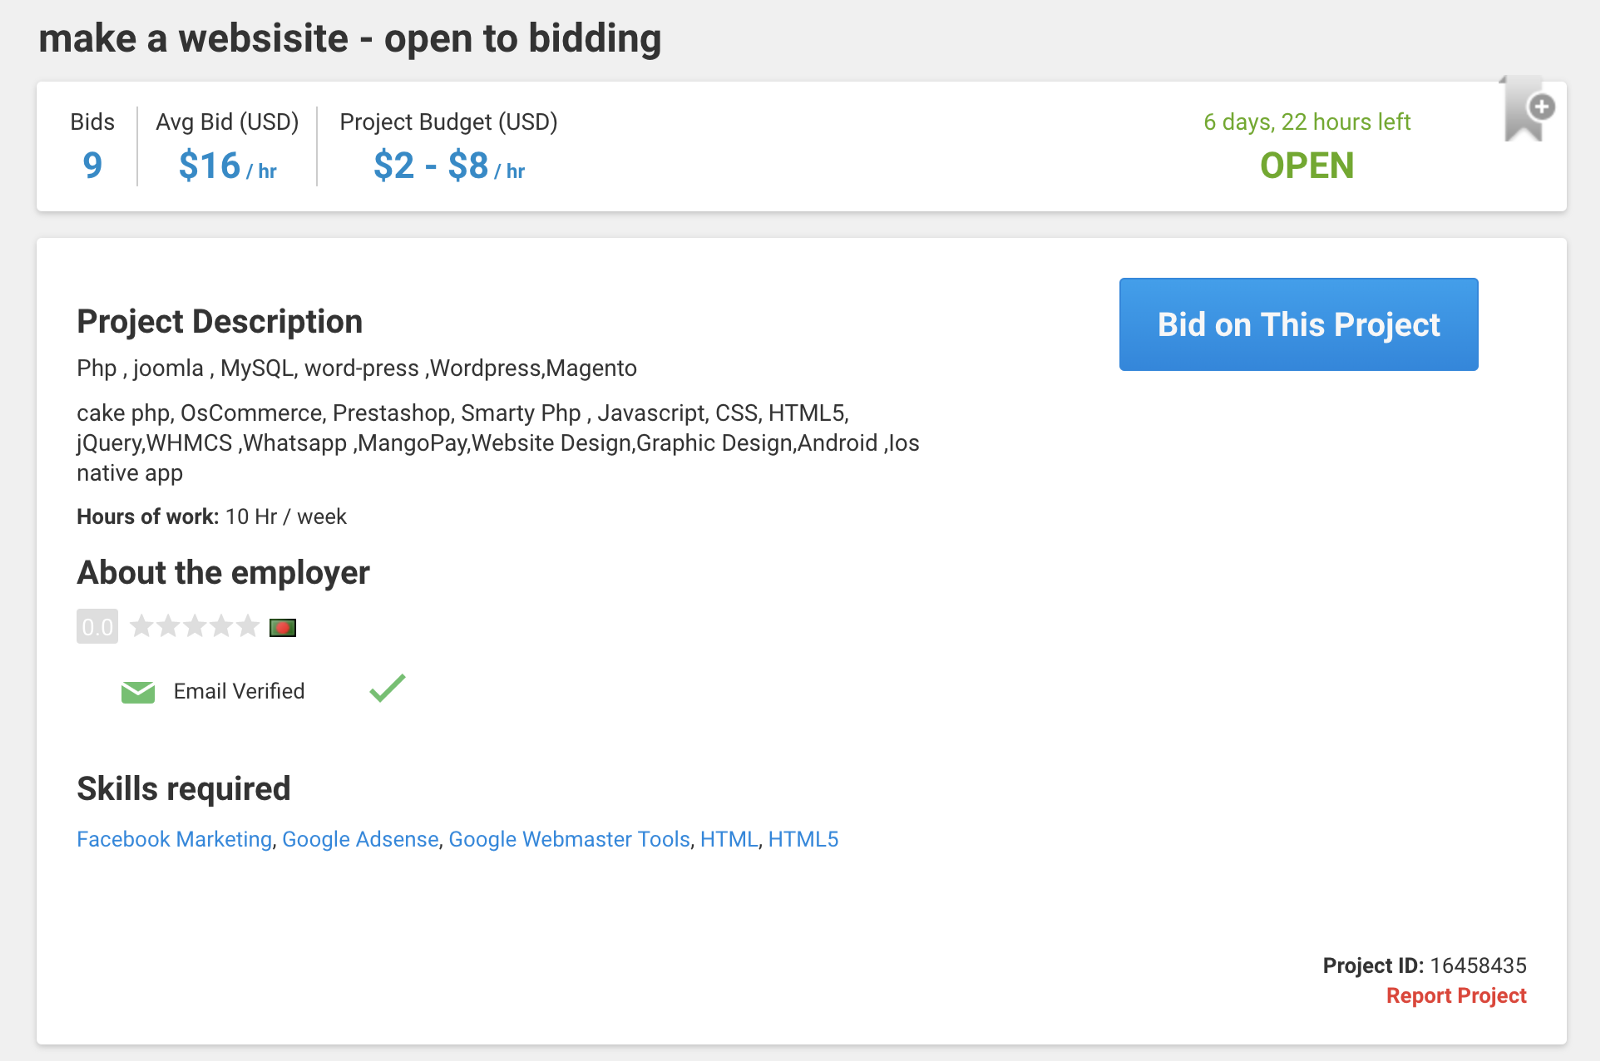Click the project ID number 16458435
The width and height of the screenshot is (1600, 1061).
tap(1478, 966)
